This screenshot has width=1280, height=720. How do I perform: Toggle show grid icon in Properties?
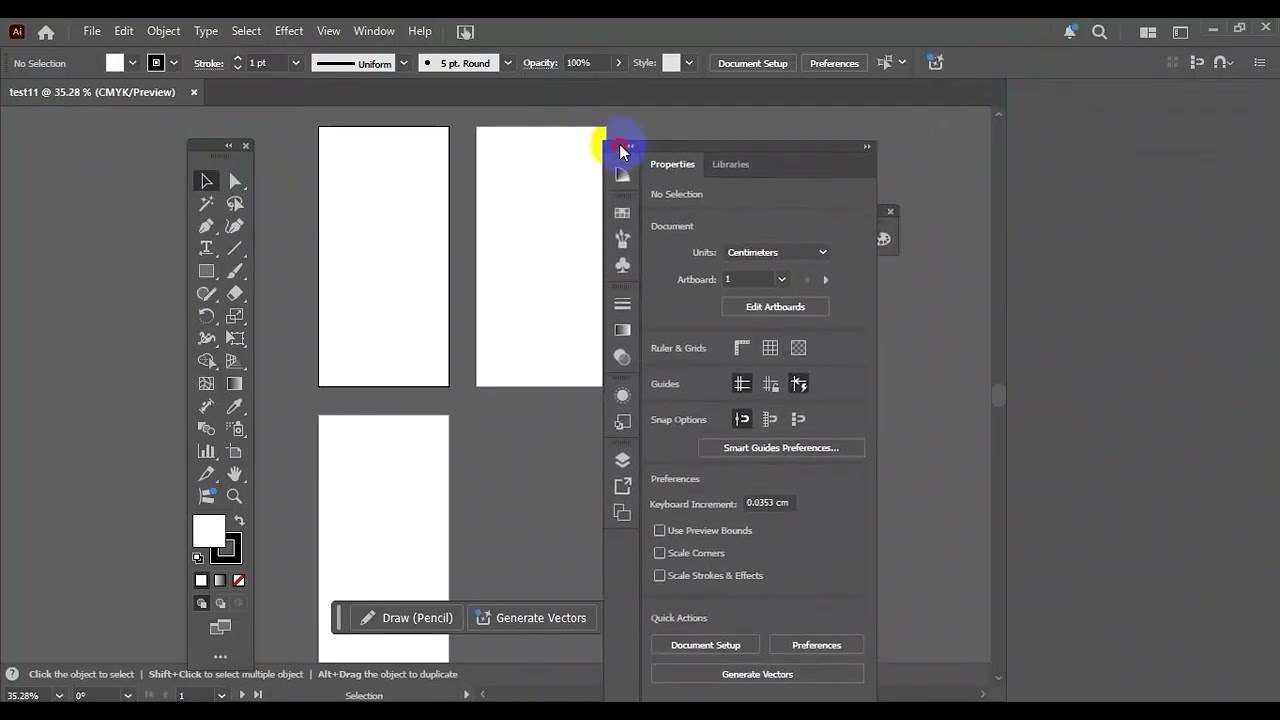(x=770, y=348)
